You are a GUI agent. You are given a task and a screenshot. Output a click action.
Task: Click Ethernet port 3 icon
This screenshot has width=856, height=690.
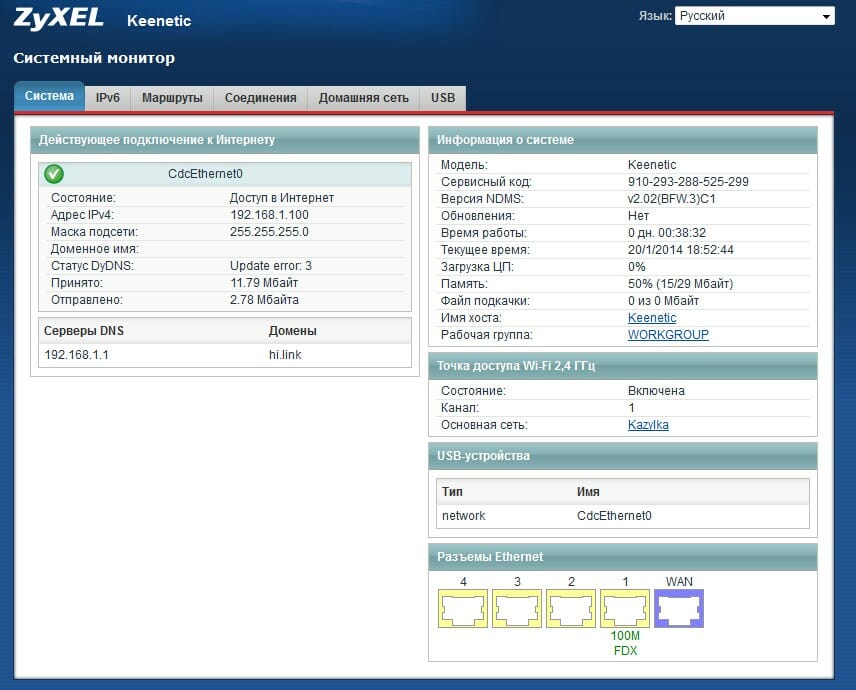click(x=517, y=608)
